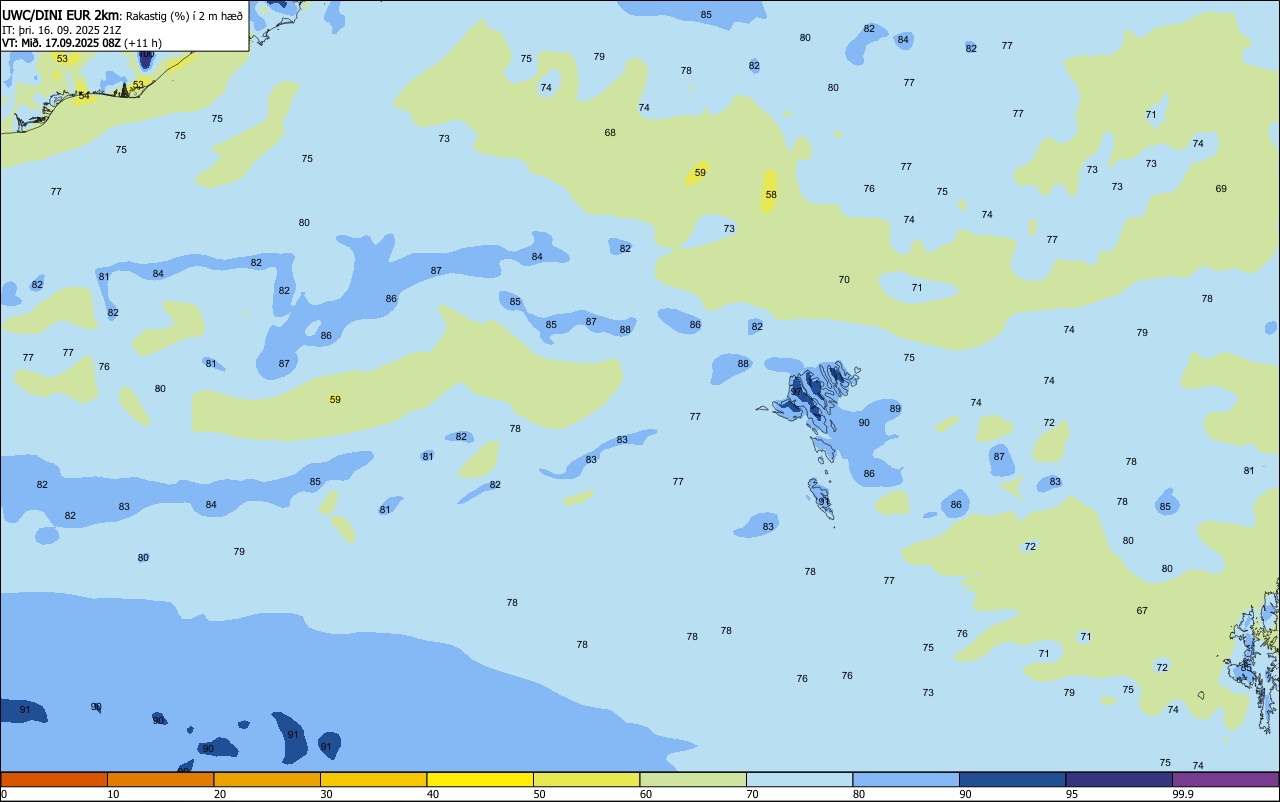1280x802 pixels.
Task: Click the '99.9' legend tick label
Action: point(1183,794)
